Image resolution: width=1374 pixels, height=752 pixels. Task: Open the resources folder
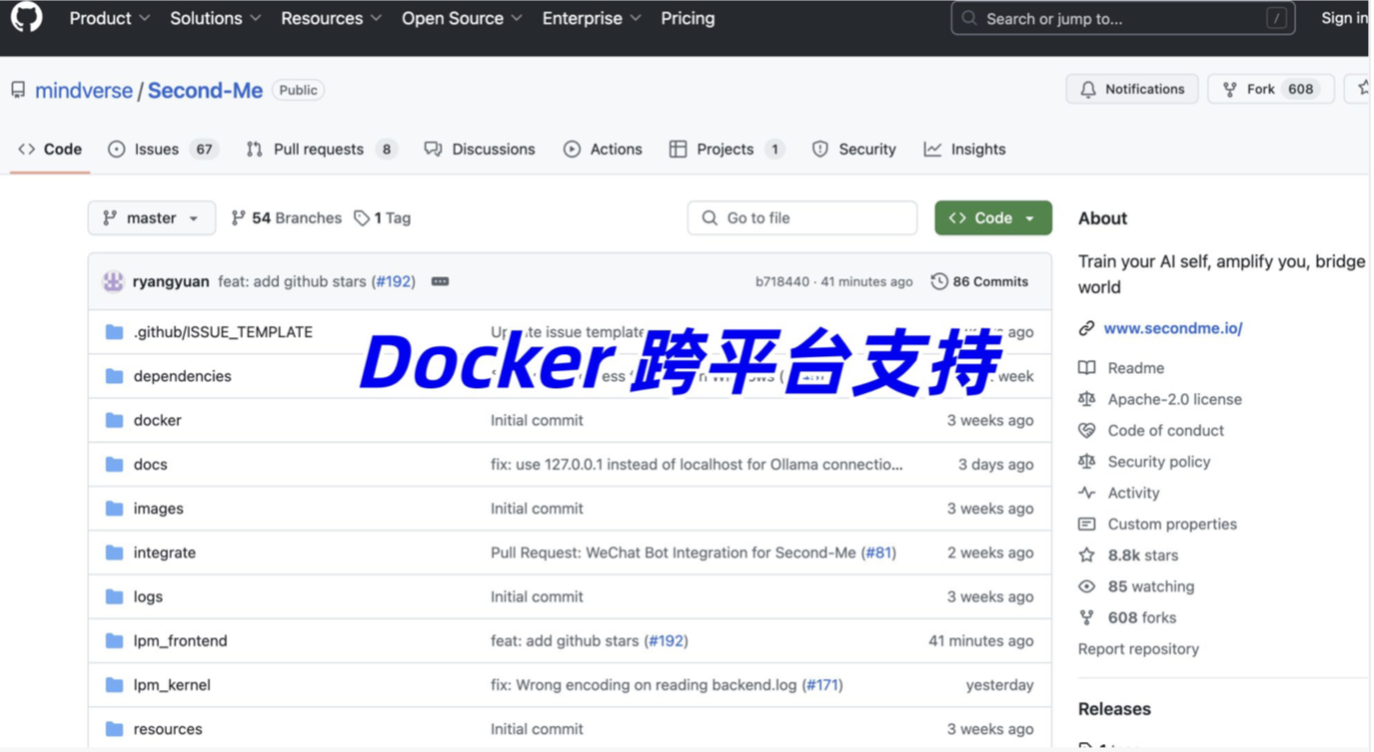[x=168, y=729]
